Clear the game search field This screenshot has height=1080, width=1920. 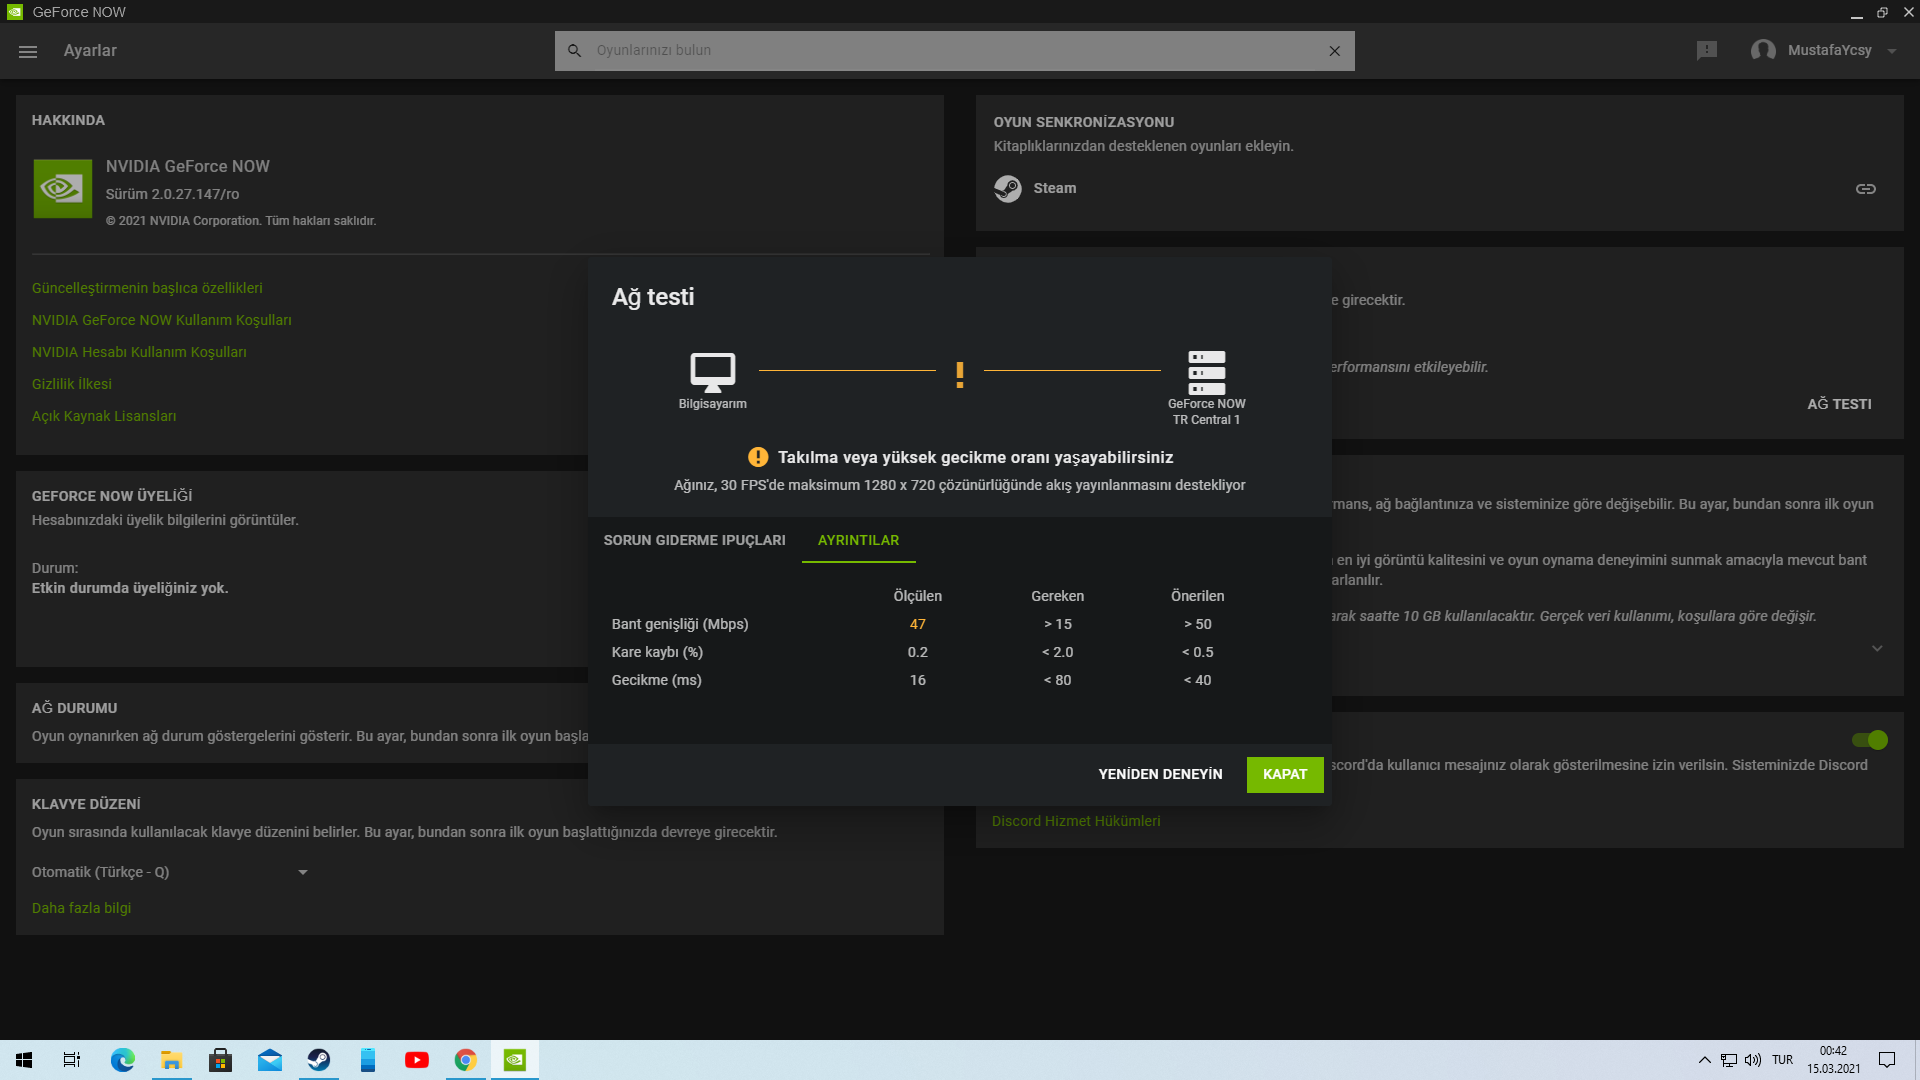click(x=1334, y=51)
